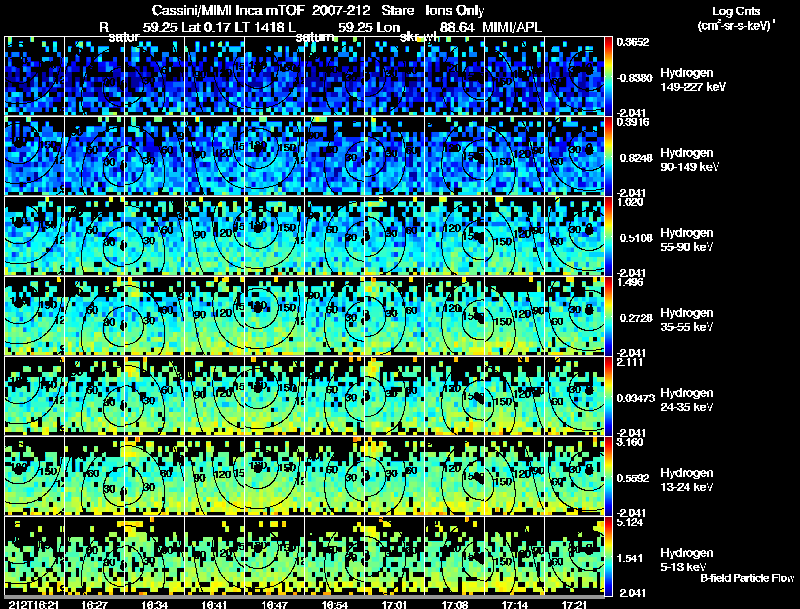800x609 pixels.
Task: Click the Hydrogen 5-13 keV color bar
Action: (608, 556)
